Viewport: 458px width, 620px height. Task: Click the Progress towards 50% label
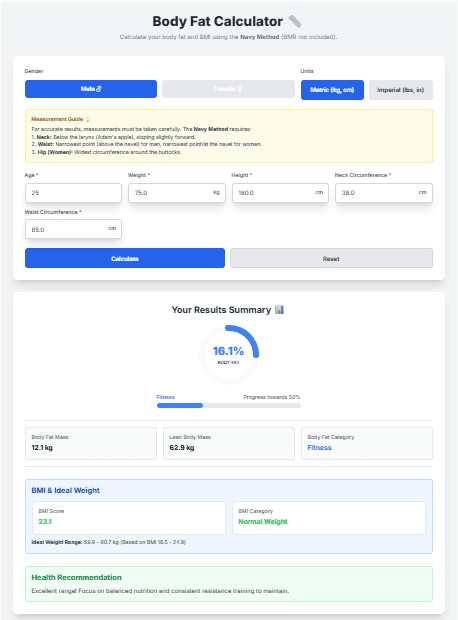[272, 397]
